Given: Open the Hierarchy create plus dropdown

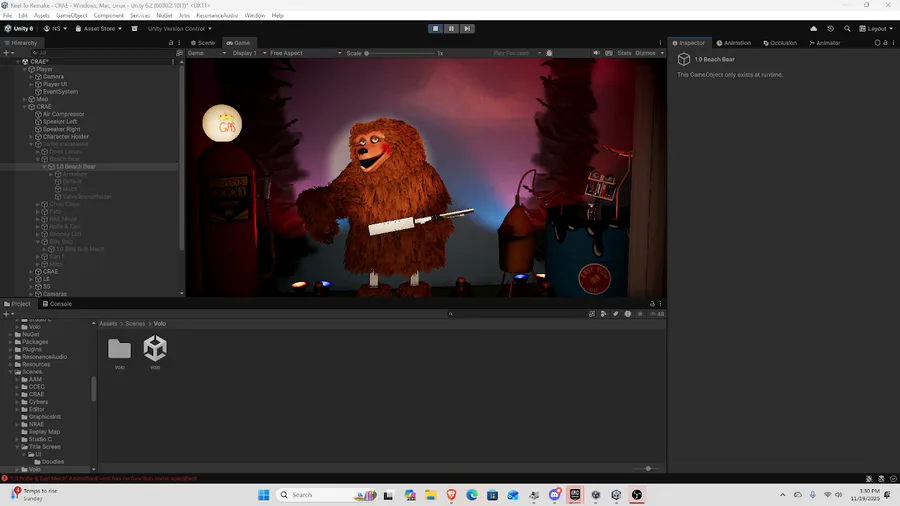Looking at the screenshot, I should [9, 53].
